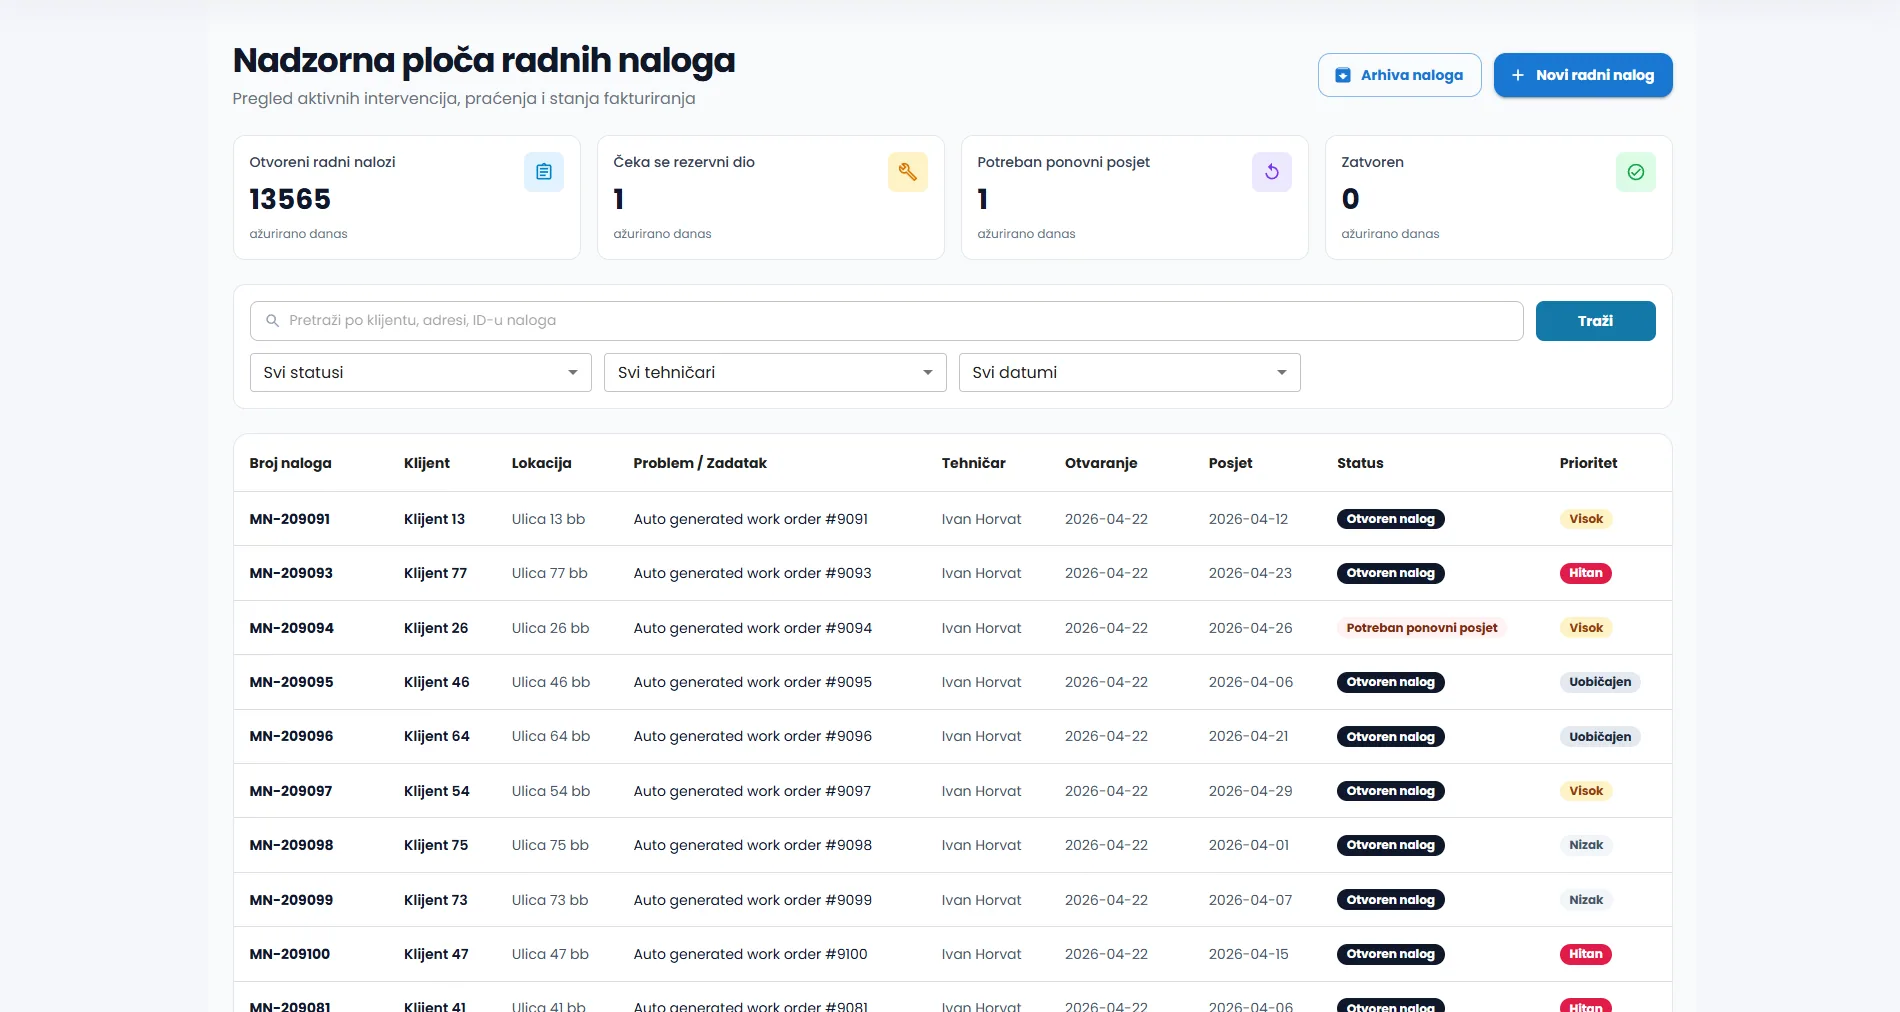Click the Lokacija column header

[x=542, y=463]
